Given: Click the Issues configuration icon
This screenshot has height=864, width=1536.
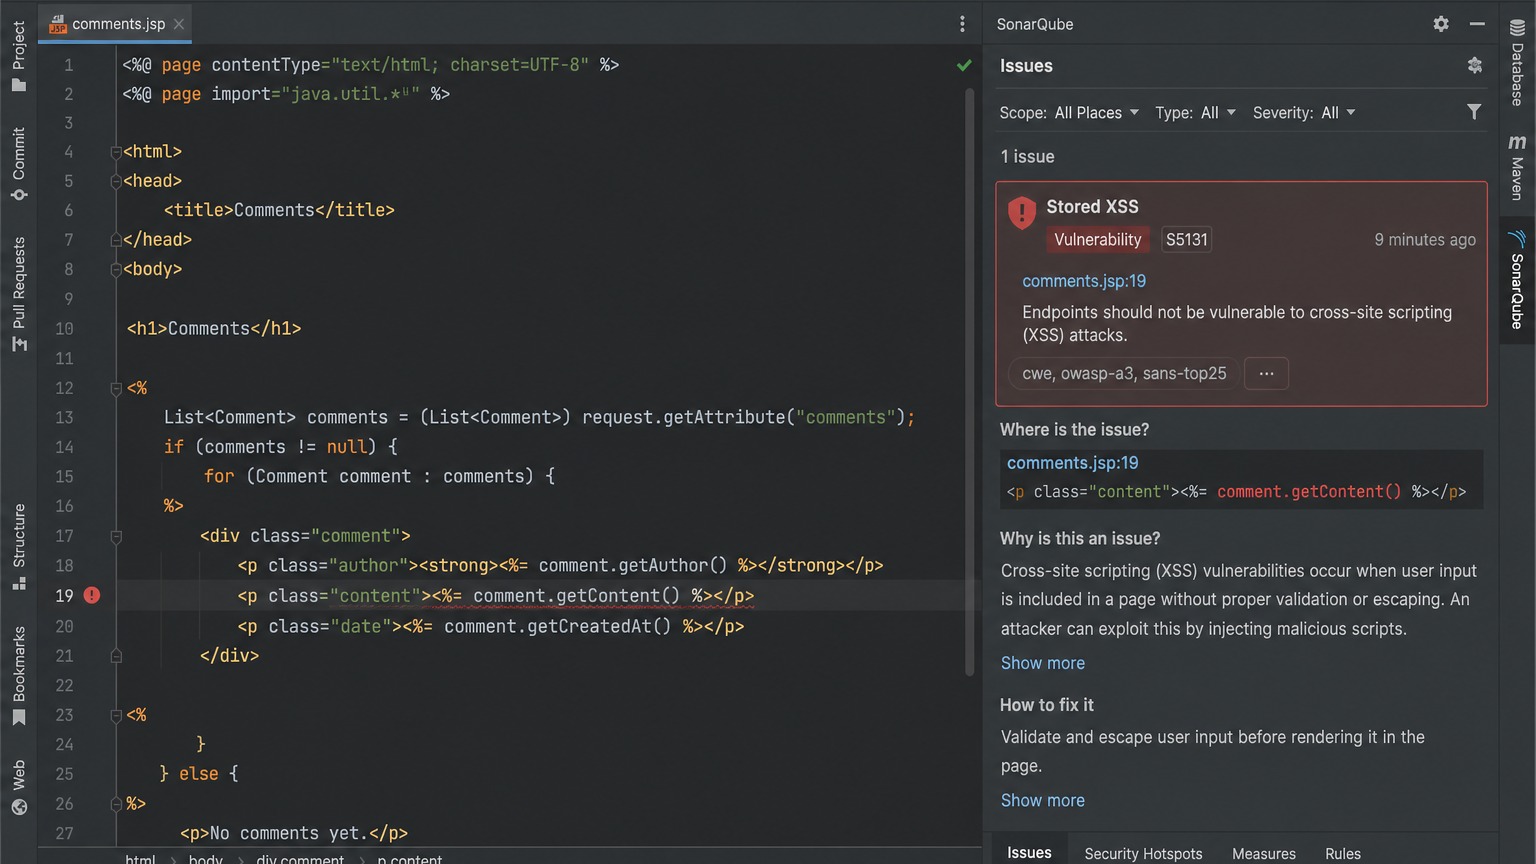Looking at the screenshot, I should coord(1474,65).
